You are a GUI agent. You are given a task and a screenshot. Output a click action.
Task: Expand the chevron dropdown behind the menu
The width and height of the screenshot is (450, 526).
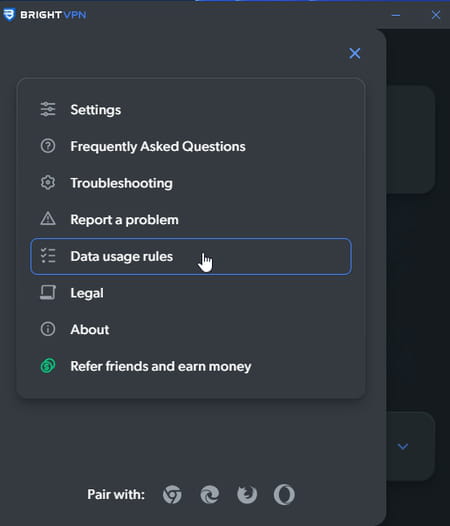pyautogui.click(x=403, y=446)
